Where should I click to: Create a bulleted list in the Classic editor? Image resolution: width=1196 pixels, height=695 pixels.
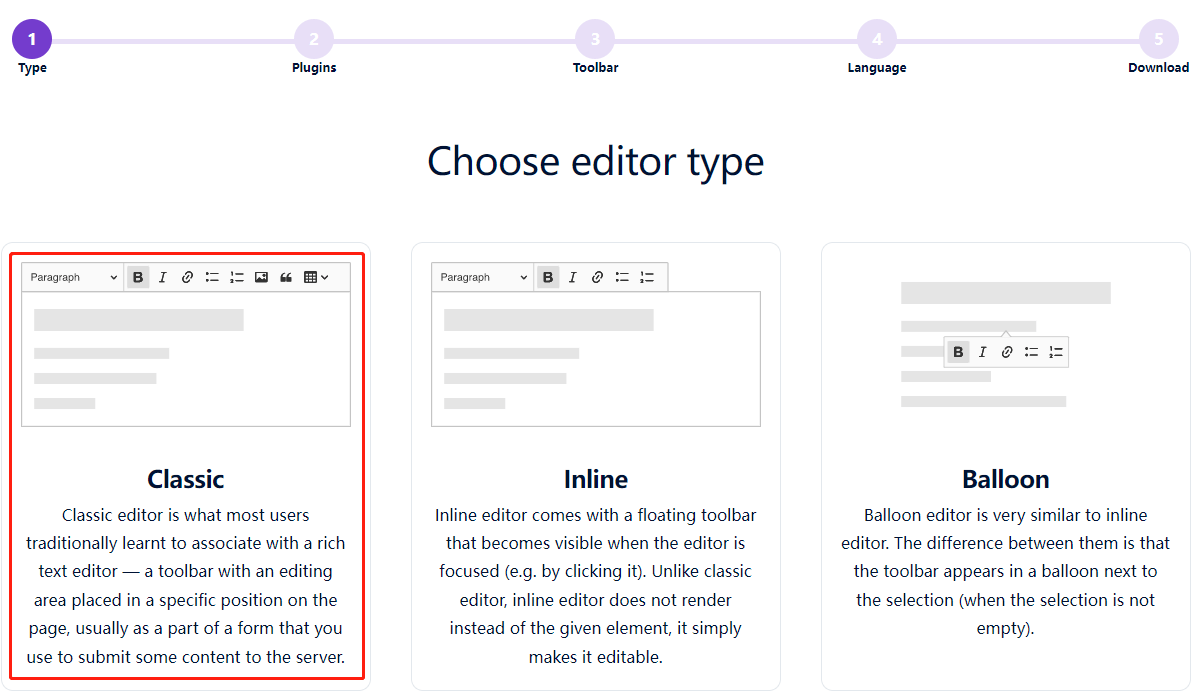tap(212, 277)
